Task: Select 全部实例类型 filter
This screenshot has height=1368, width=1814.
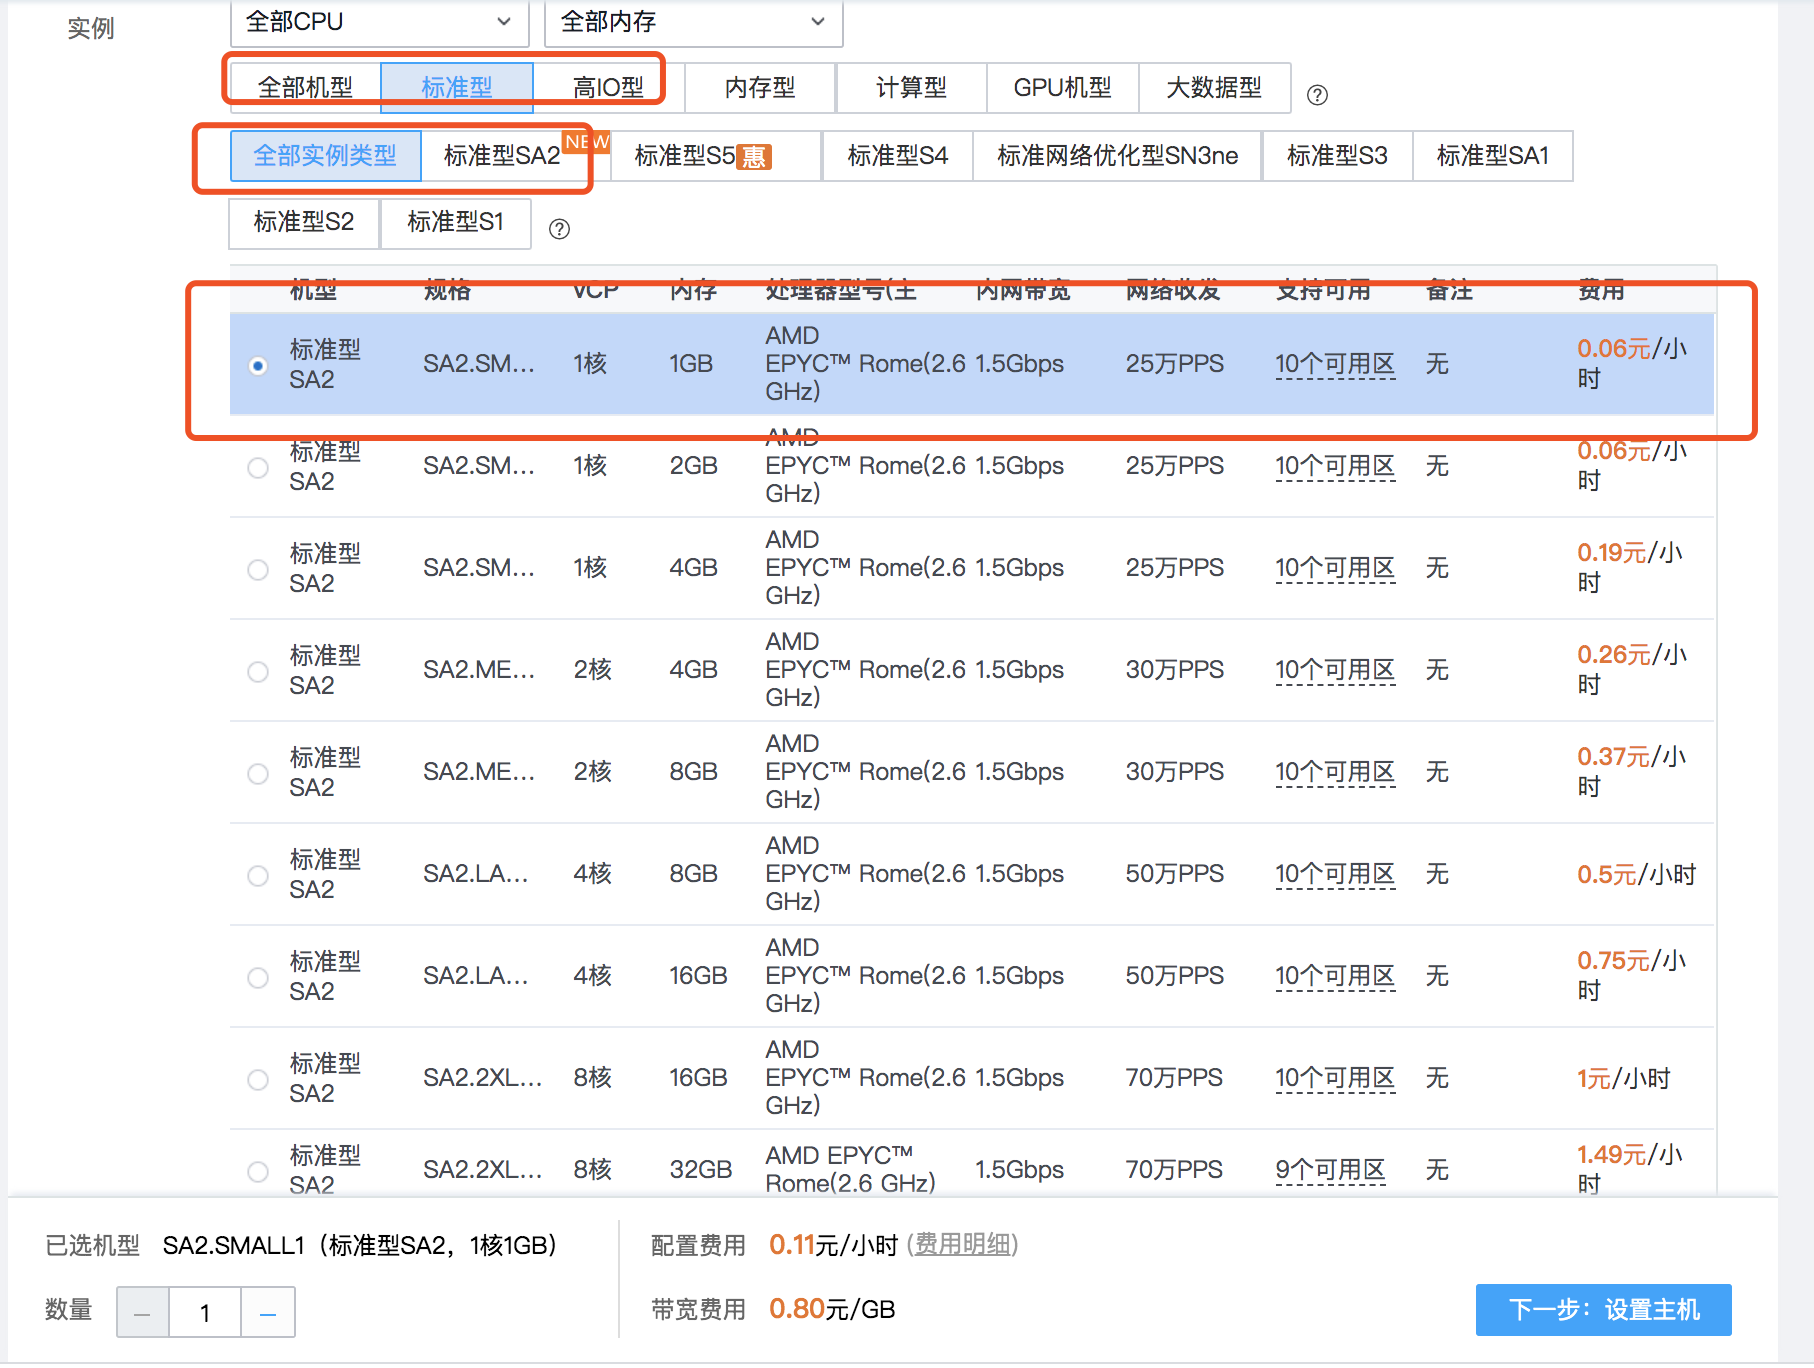Action: 325,156
